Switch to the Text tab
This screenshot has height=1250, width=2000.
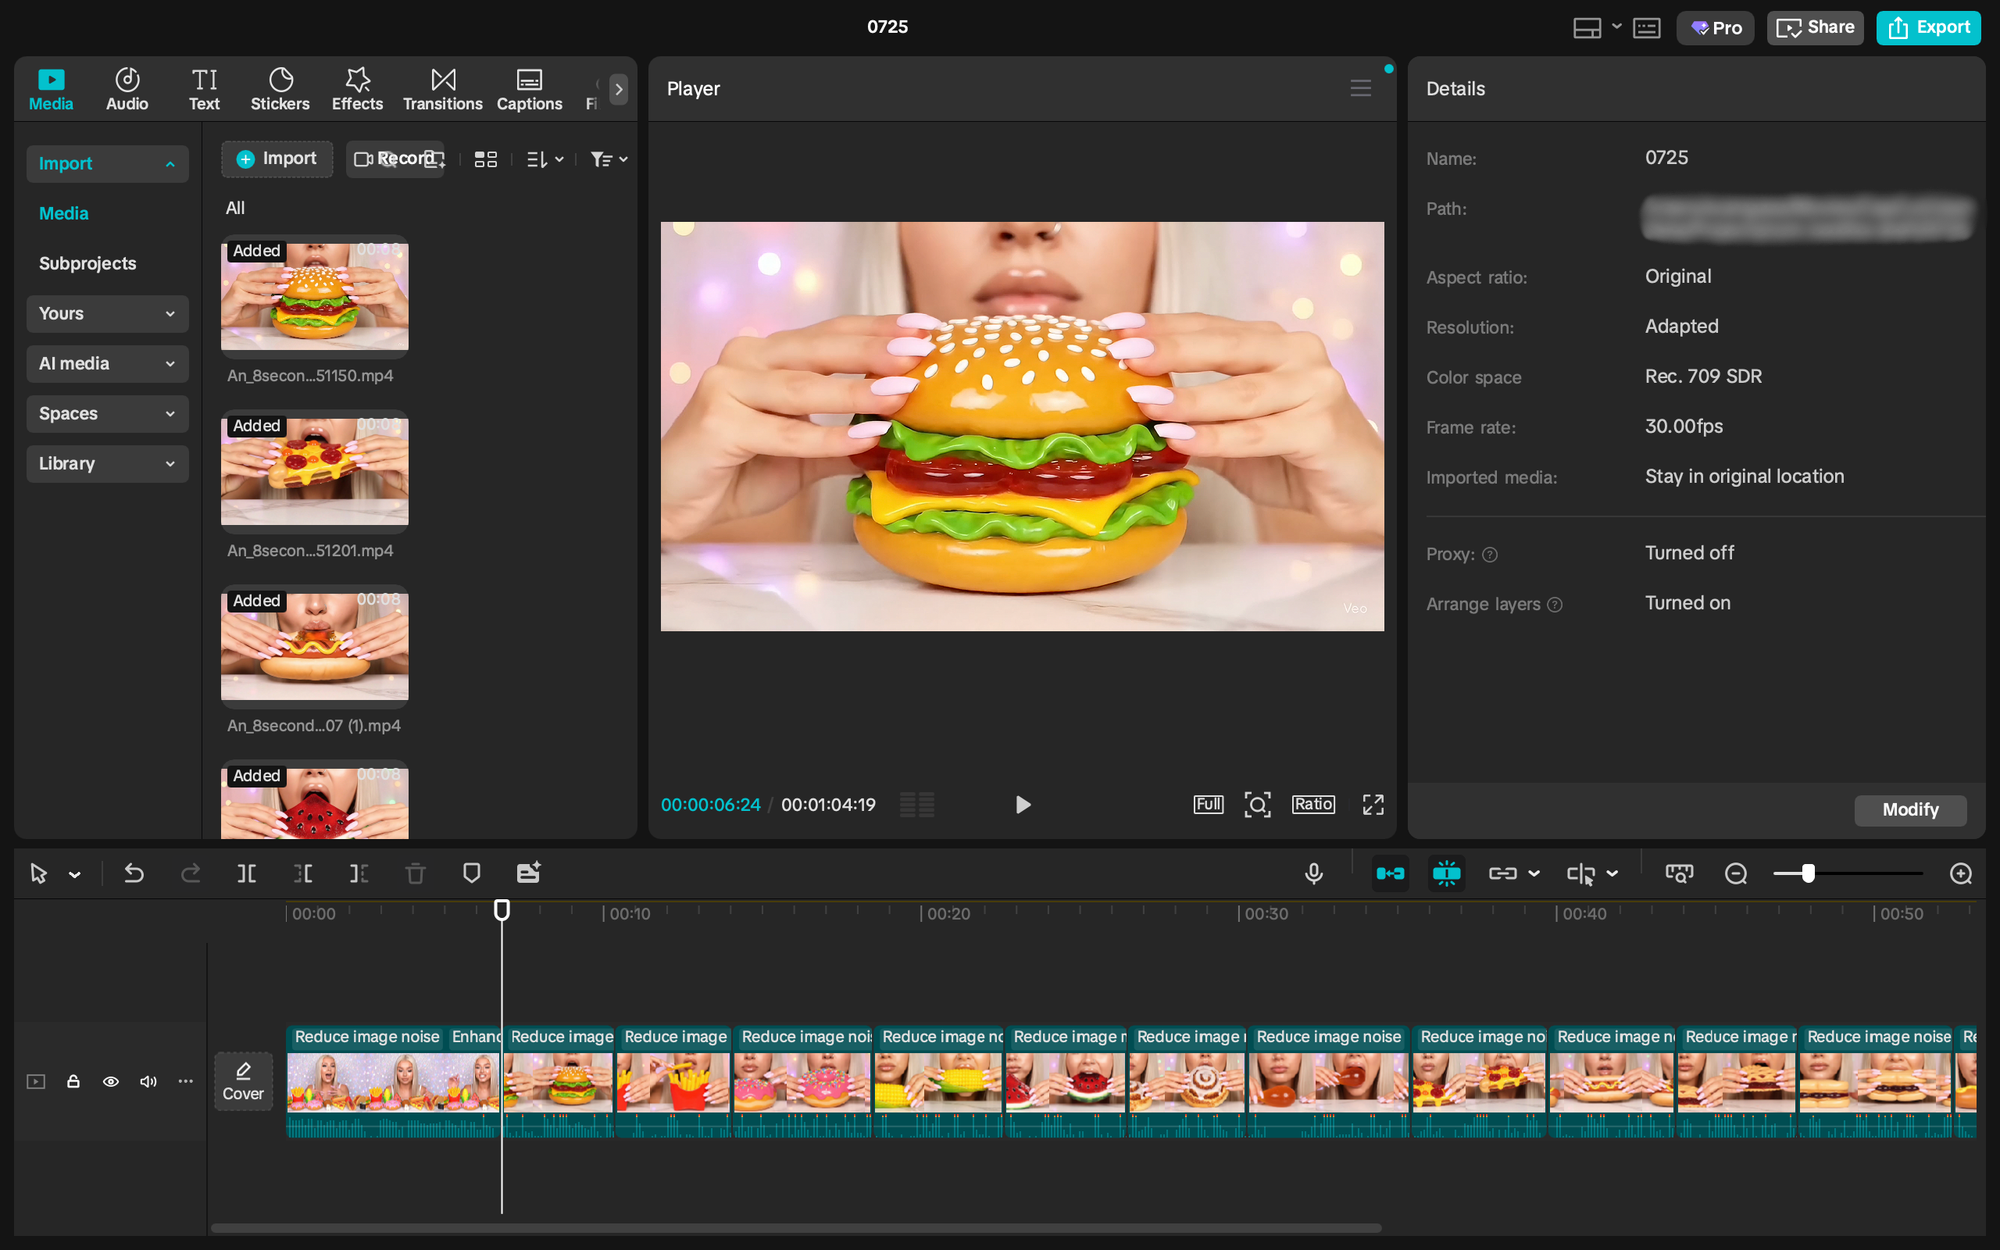[x=204, y=89]
